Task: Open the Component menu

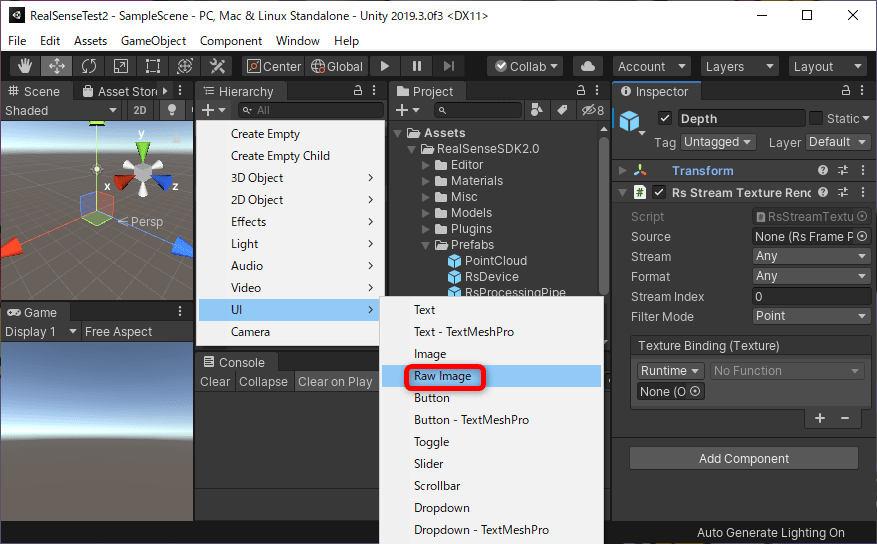Action: point(230,41)
